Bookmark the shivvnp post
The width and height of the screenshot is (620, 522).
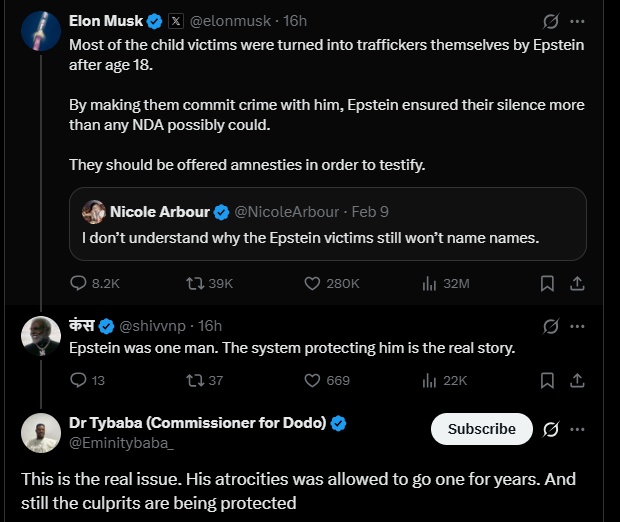[x=547, y=380]
